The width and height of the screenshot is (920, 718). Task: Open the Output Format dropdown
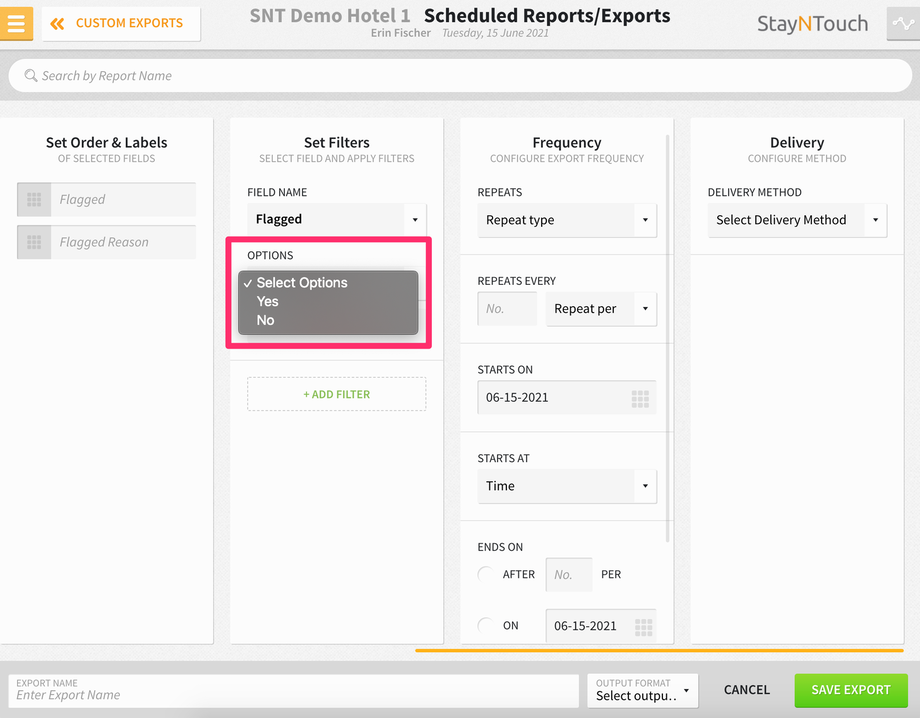(642, 690)
